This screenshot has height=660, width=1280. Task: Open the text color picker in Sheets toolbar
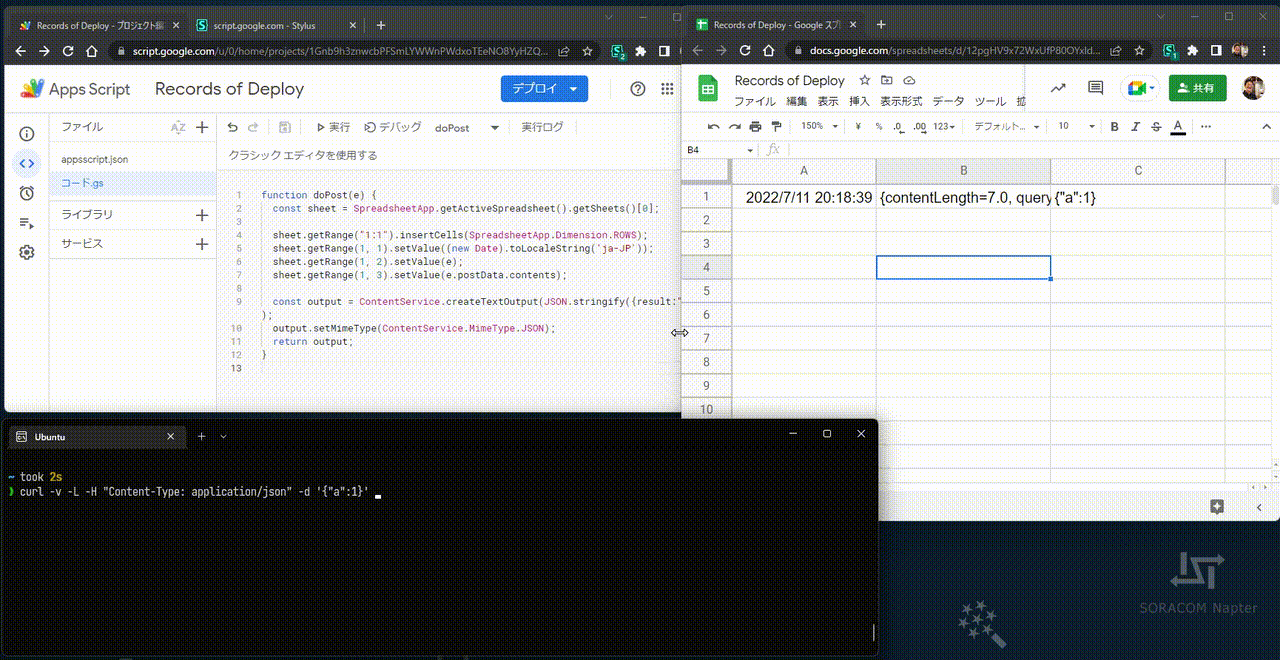click(x=1177, y=127)
